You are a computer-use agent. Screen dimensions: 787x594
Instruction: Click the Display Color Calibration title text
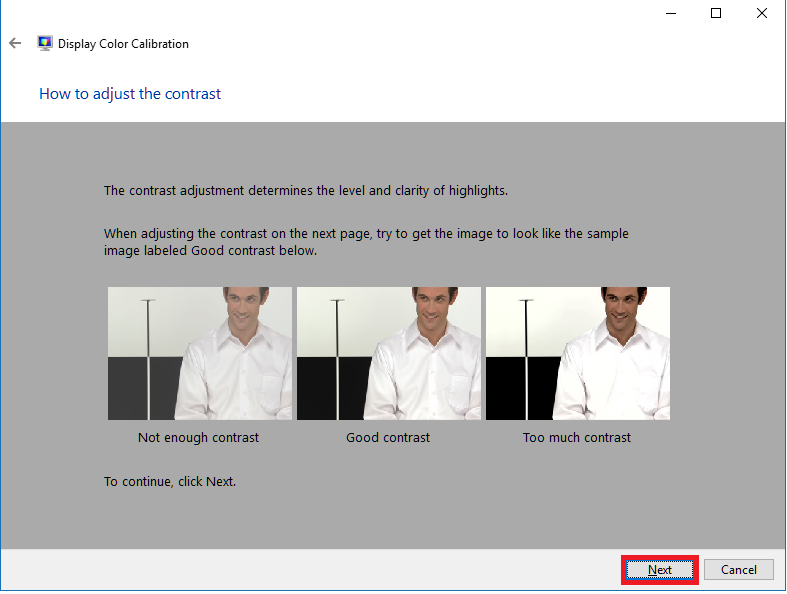tap(123, 44)
